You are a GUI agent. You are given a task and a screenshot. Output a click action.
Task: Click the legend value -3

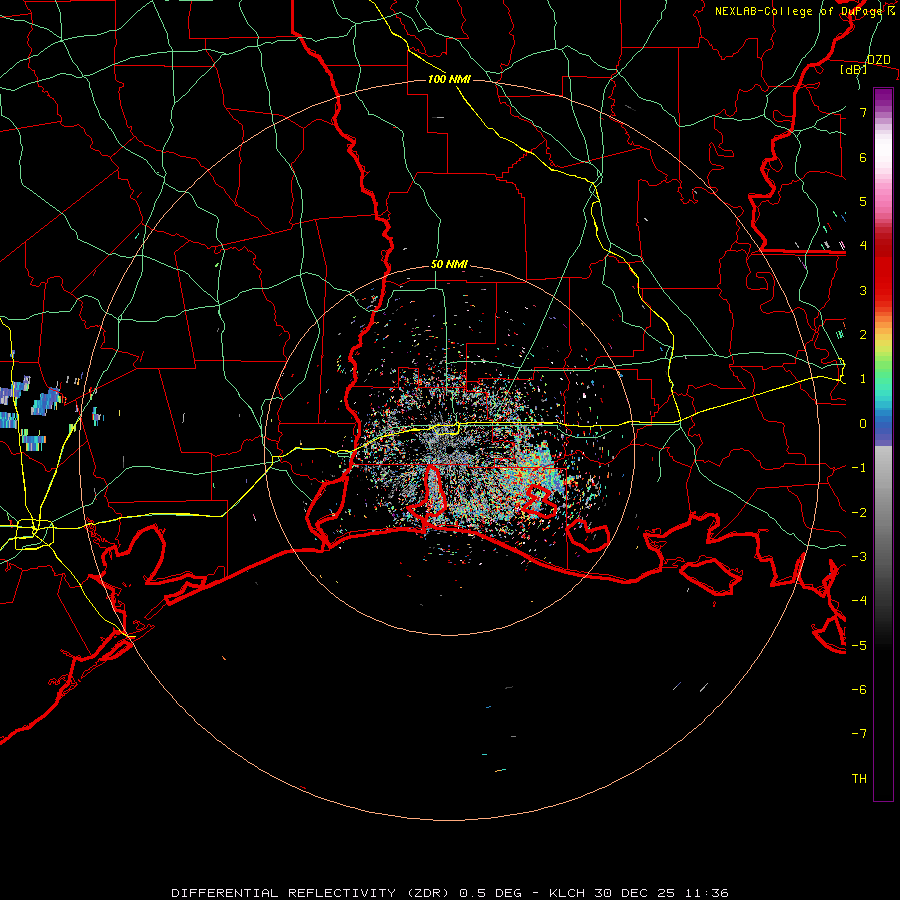pos(859,557)
